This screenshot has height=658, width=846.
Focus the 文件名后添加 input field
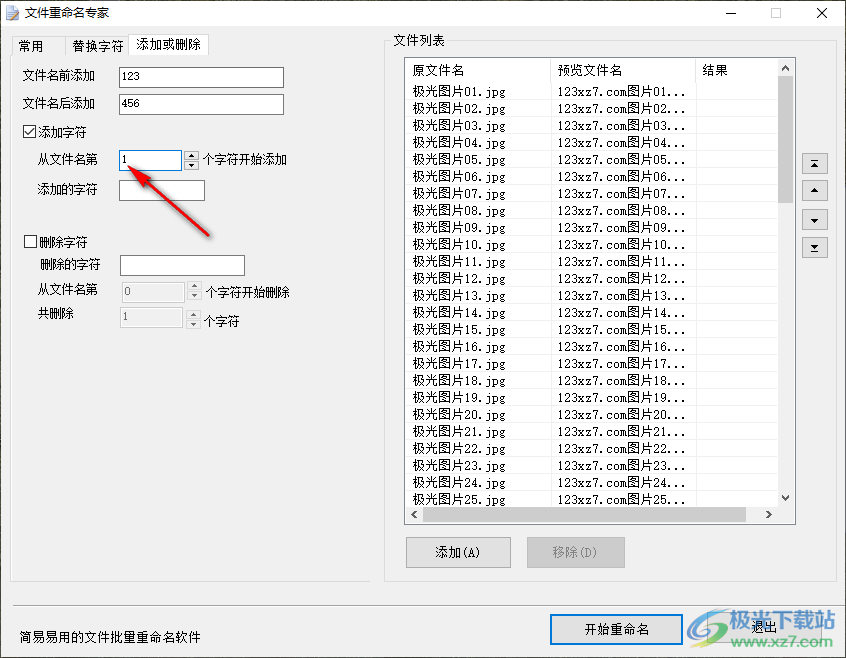tap(201, 104)
